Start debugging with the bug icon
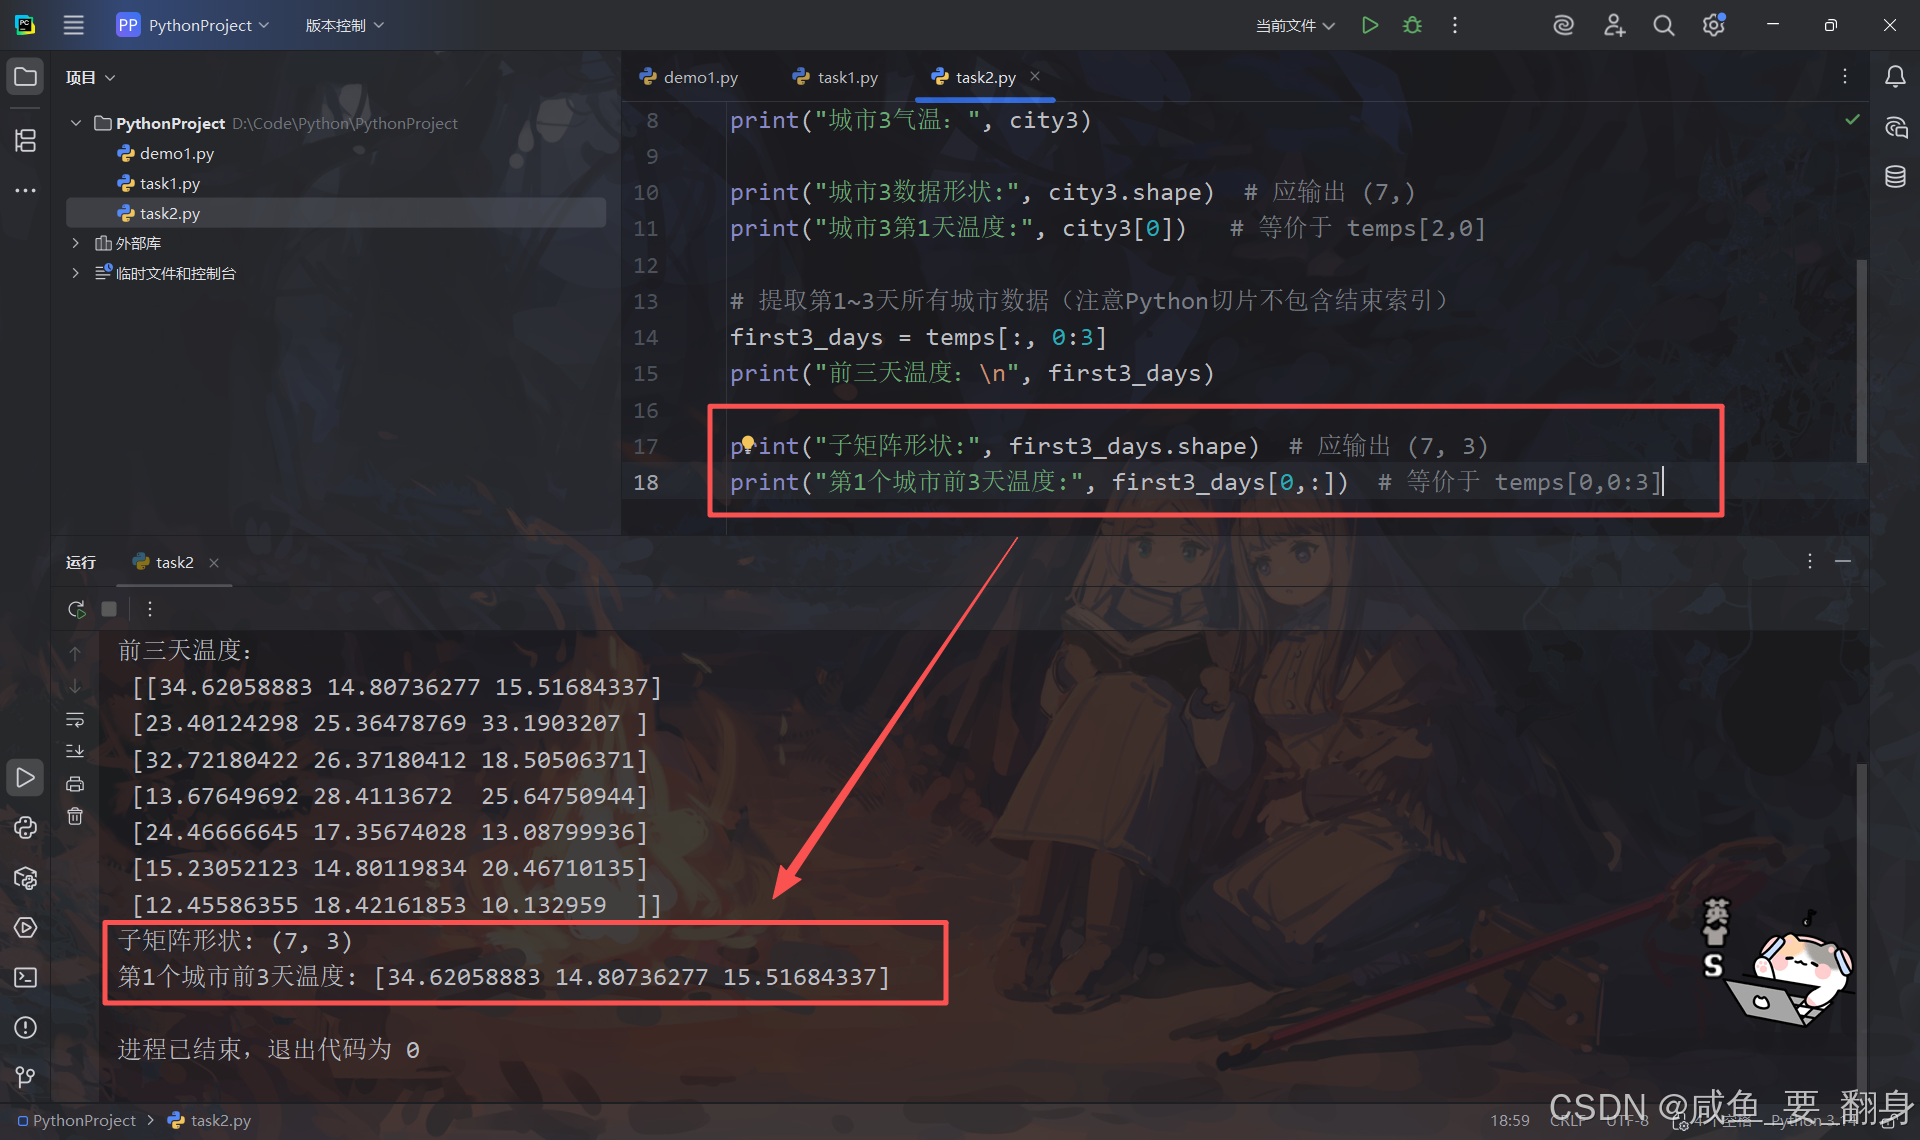 tap(1412, 25)
